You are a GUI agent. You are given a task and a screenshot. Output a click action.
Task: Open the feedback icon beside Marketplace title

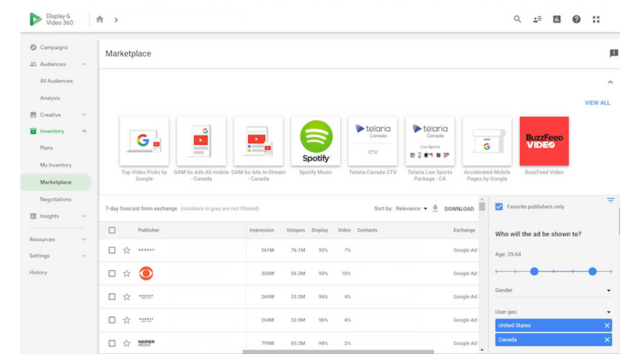click(x=613, y=53)
